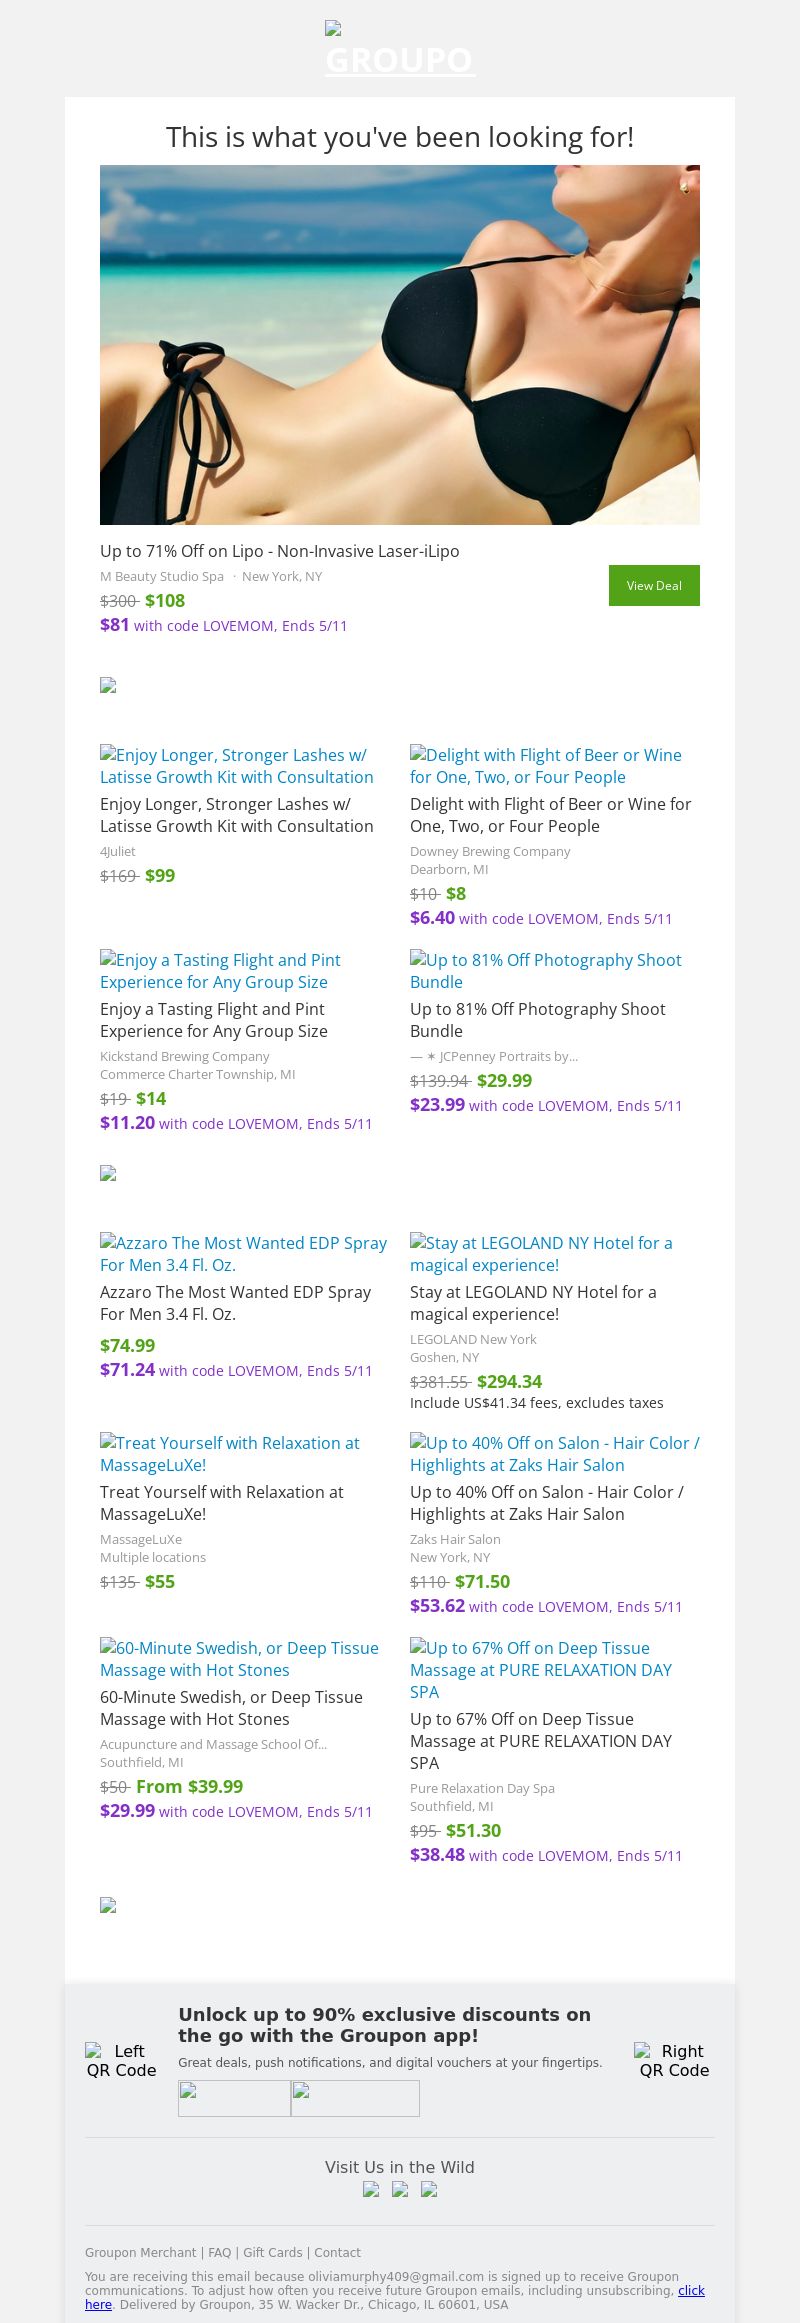Click the Groupon logo in the header
The image size is (800, 2323).
(399, 50)
